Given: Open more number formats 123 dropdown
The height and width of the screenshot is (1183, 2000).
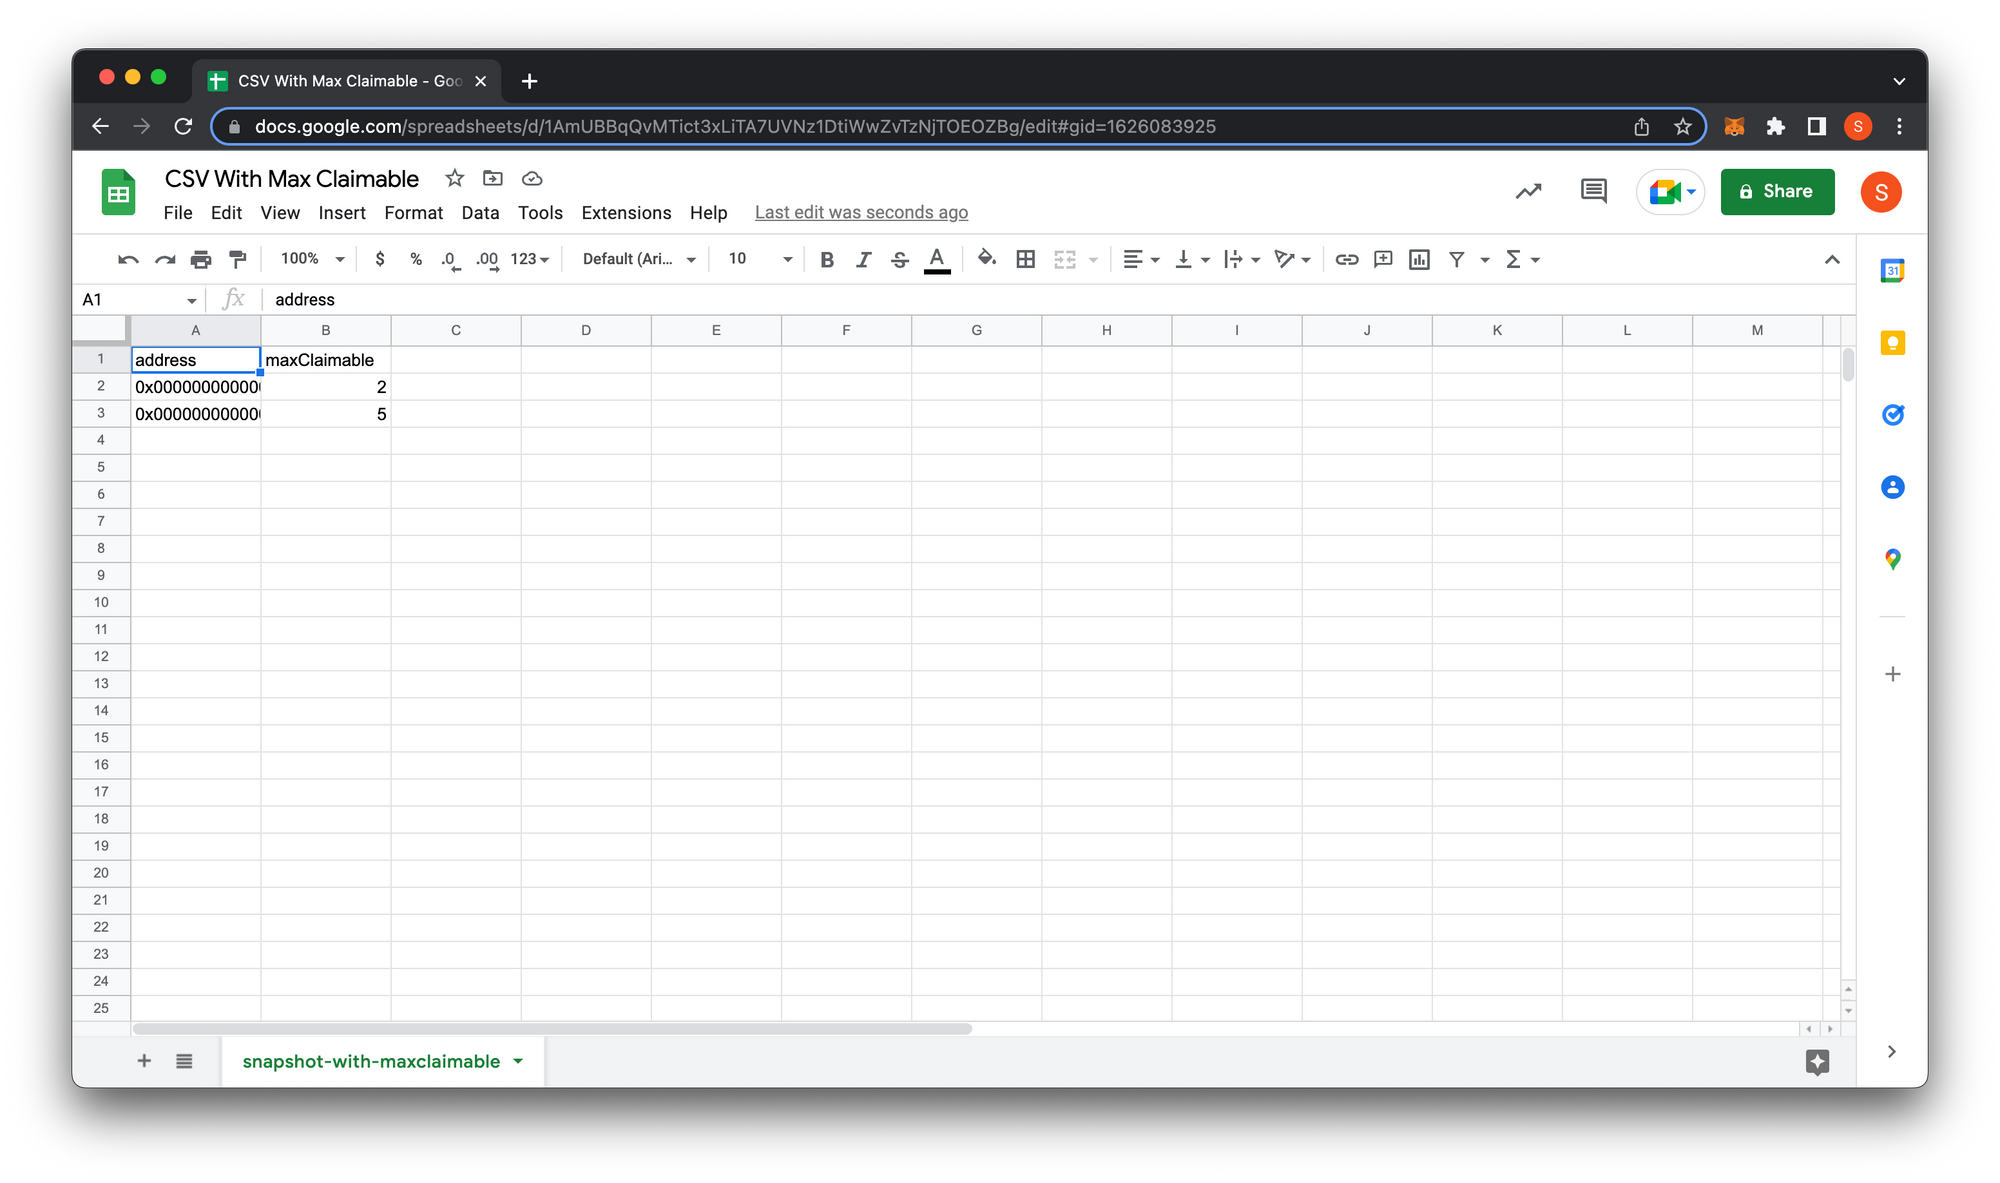Looking at the screenshot, I should click(x=530, y=259).
